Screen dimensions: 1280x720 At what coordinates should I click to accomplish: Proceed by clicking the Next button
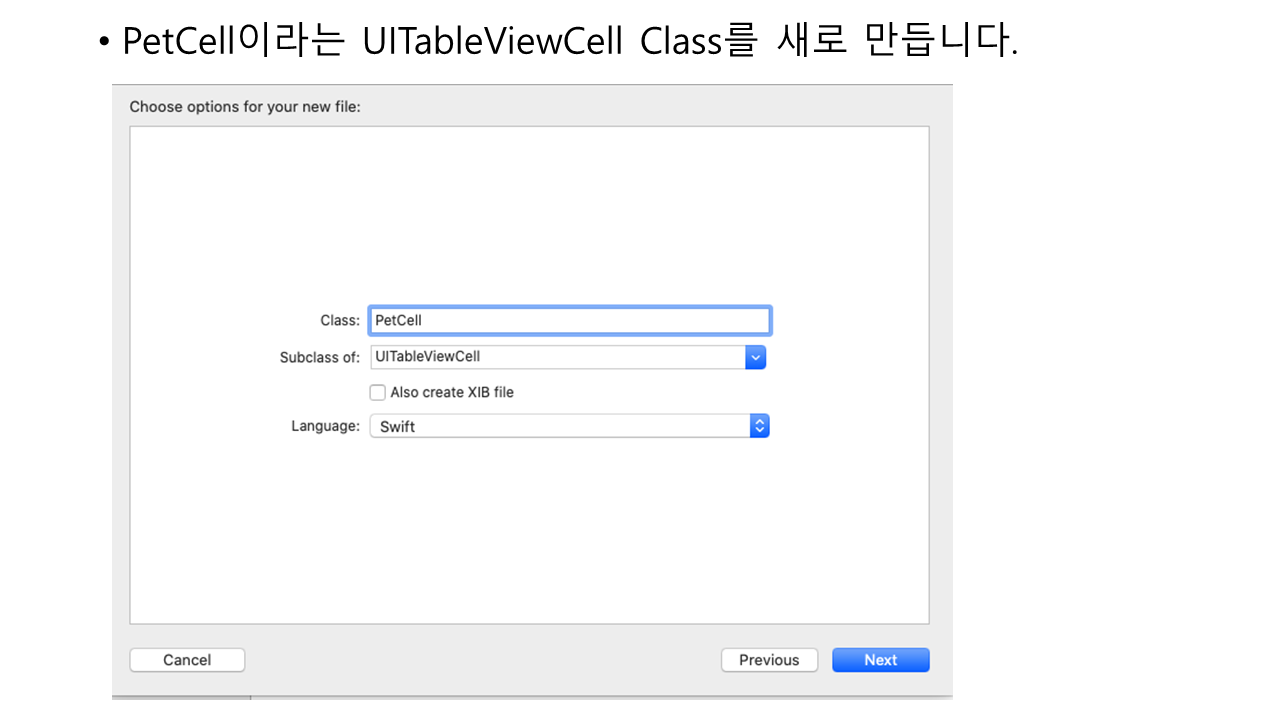[x=881, y=660]
